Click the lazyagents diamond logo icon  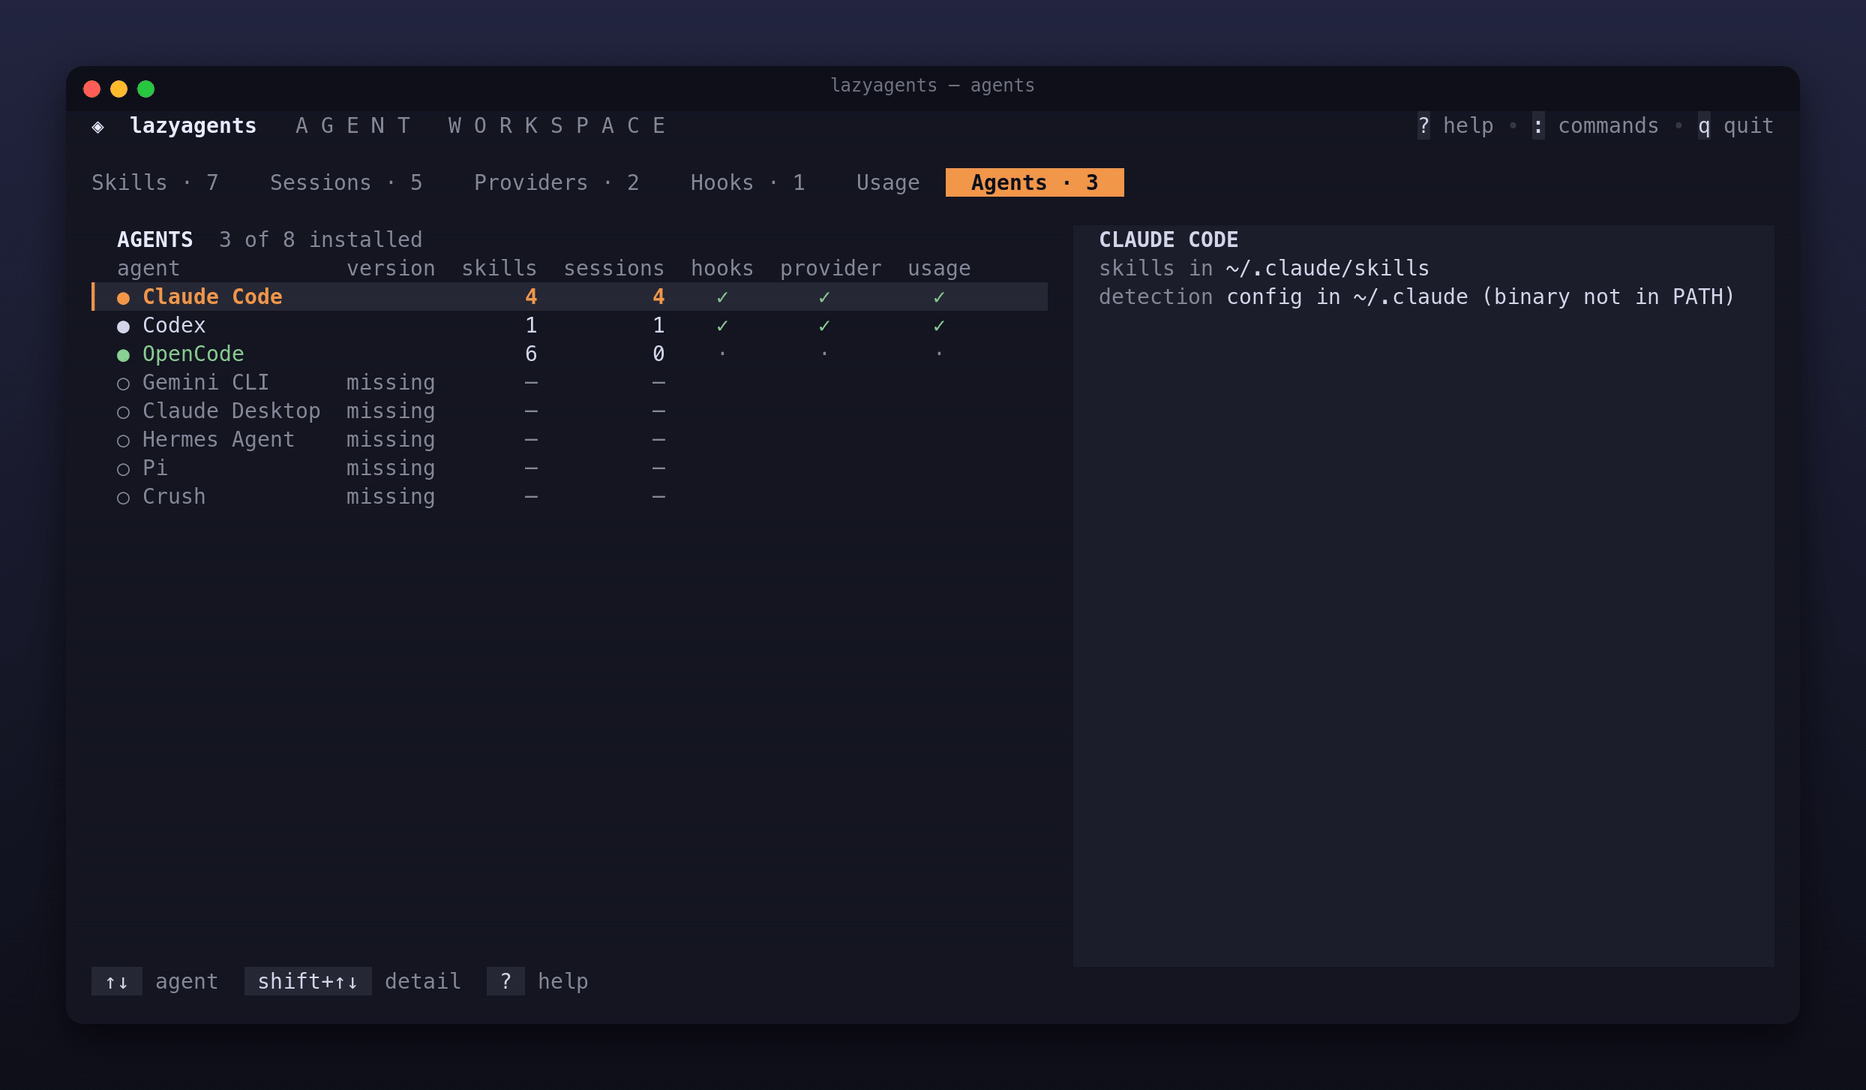(98, 127)
